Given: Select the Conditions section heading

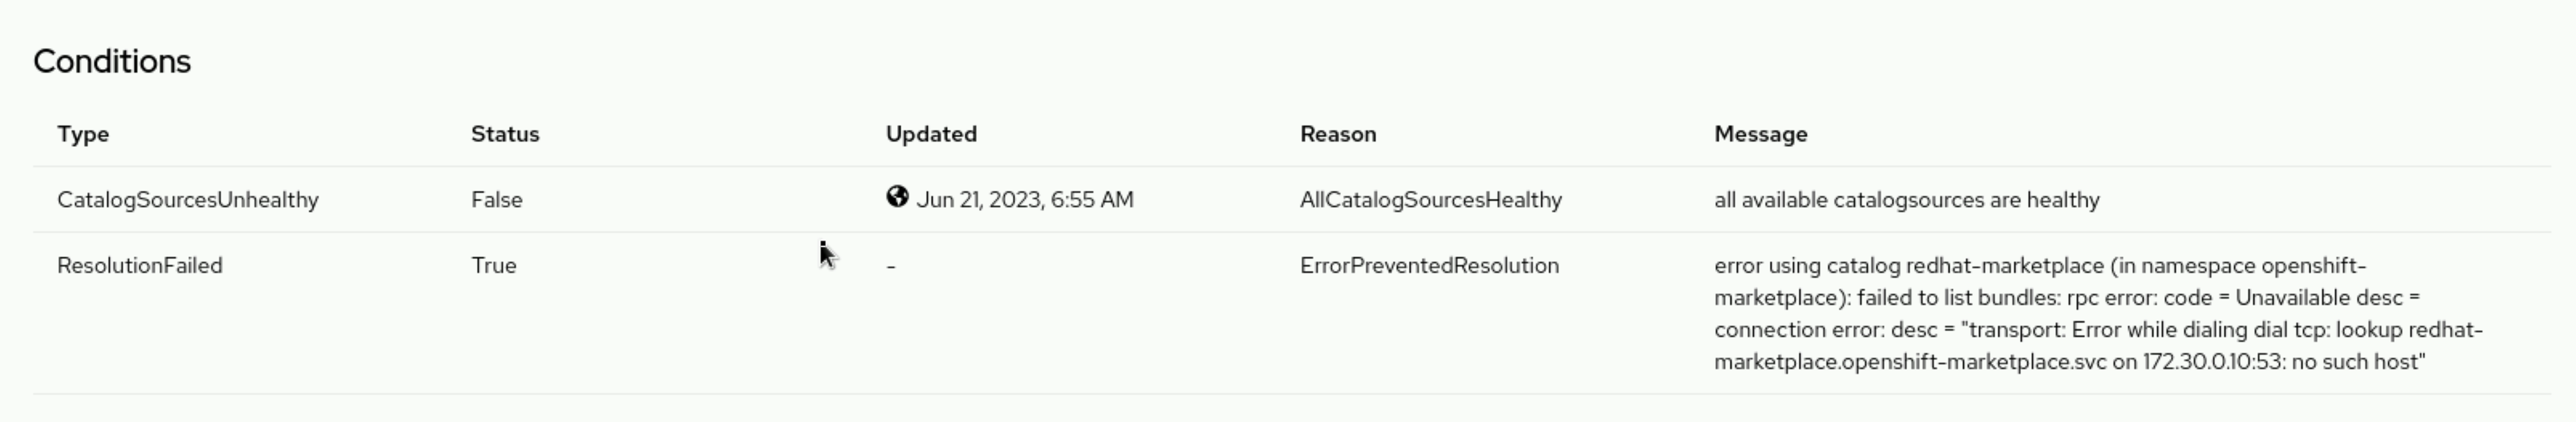Looking at the screenshot, I should click(x=112, y=62).
